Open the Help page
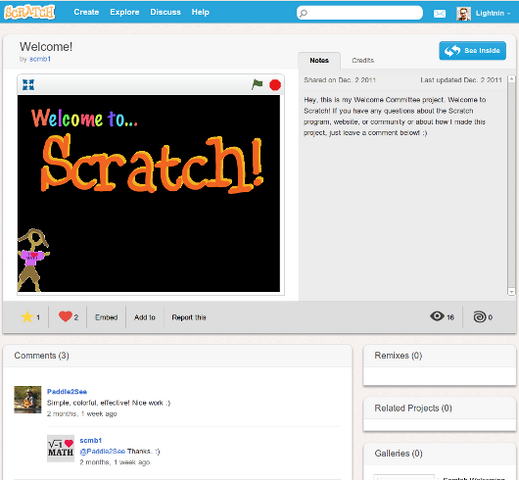The image size is (519, 480). [x=200, y=12]
